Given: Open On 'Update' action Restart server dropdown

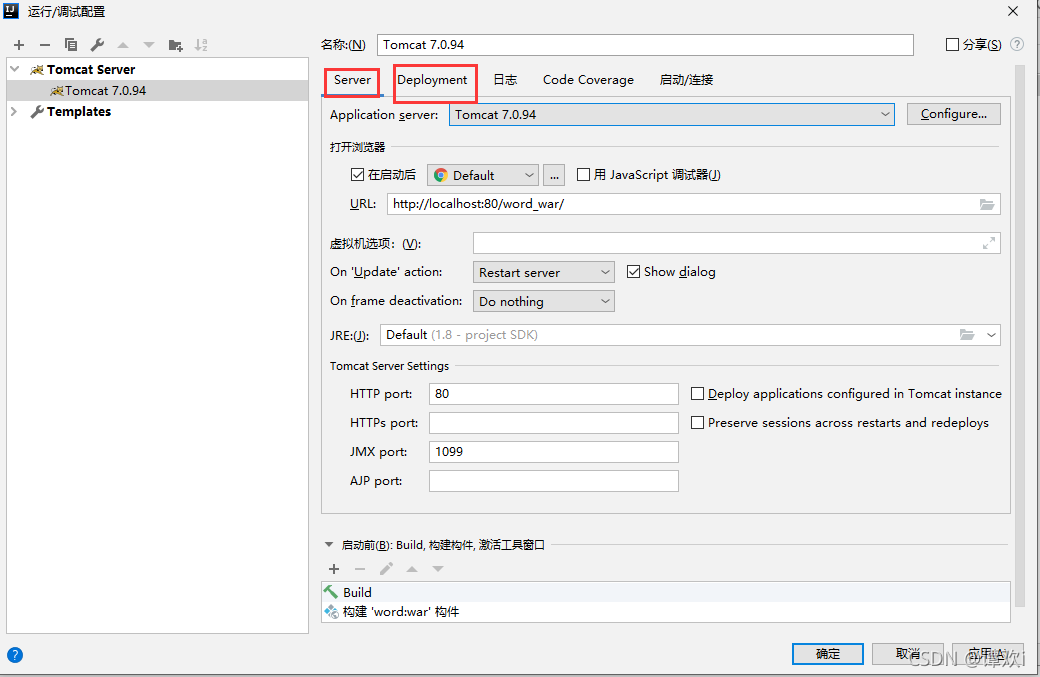Looking at the screenshot, I should point(543,273).
